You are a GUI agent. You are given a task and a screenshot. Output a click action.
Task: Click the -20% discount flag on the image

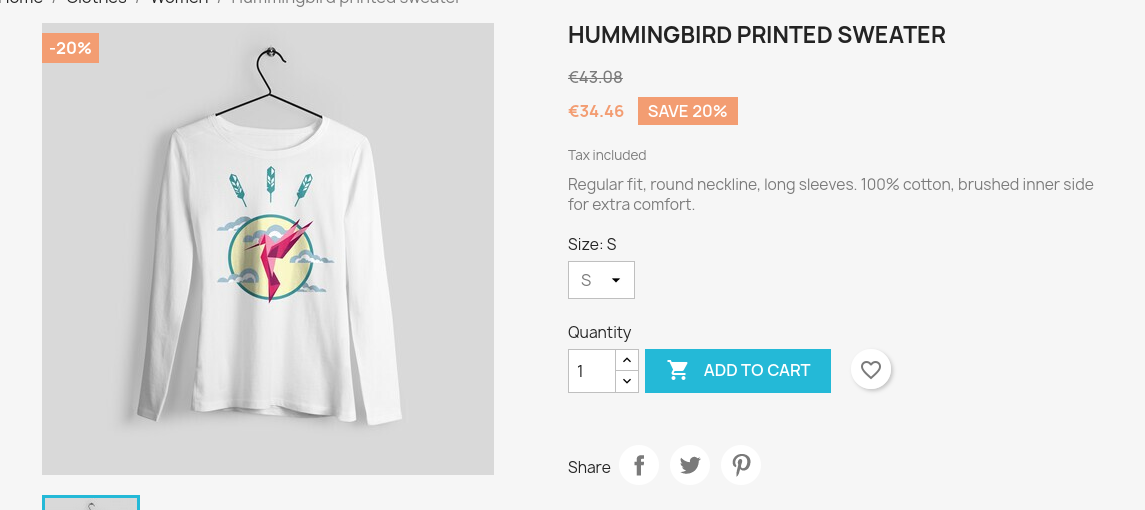[x=70, y=48]
